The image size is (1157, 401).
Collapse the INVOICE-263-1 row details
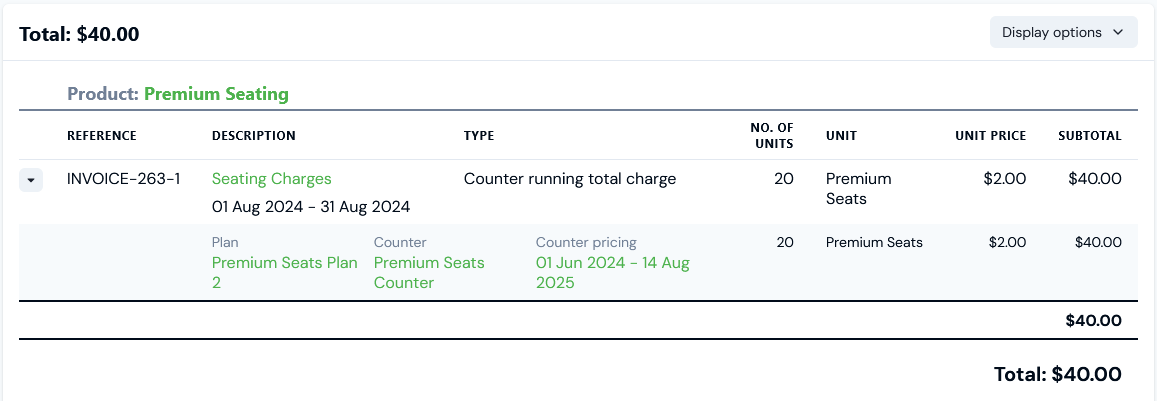31,180
